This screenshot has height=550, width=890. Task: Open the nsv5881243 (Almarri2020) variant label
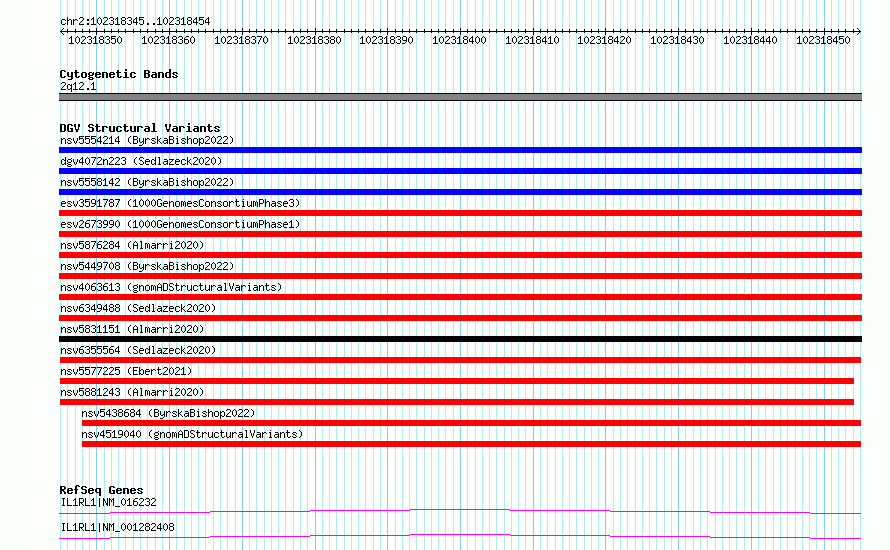132,392
